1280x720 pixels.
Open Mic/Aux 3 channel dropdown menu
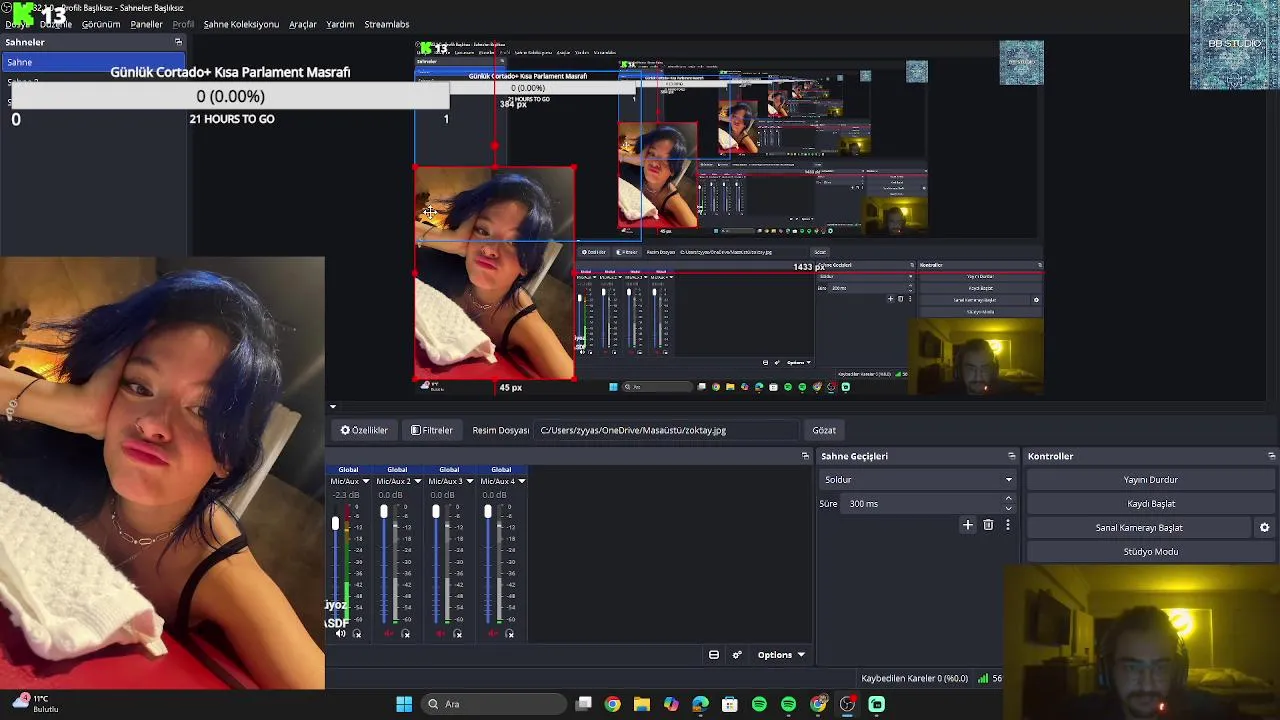pyautogui.click(x=469, y=481)
